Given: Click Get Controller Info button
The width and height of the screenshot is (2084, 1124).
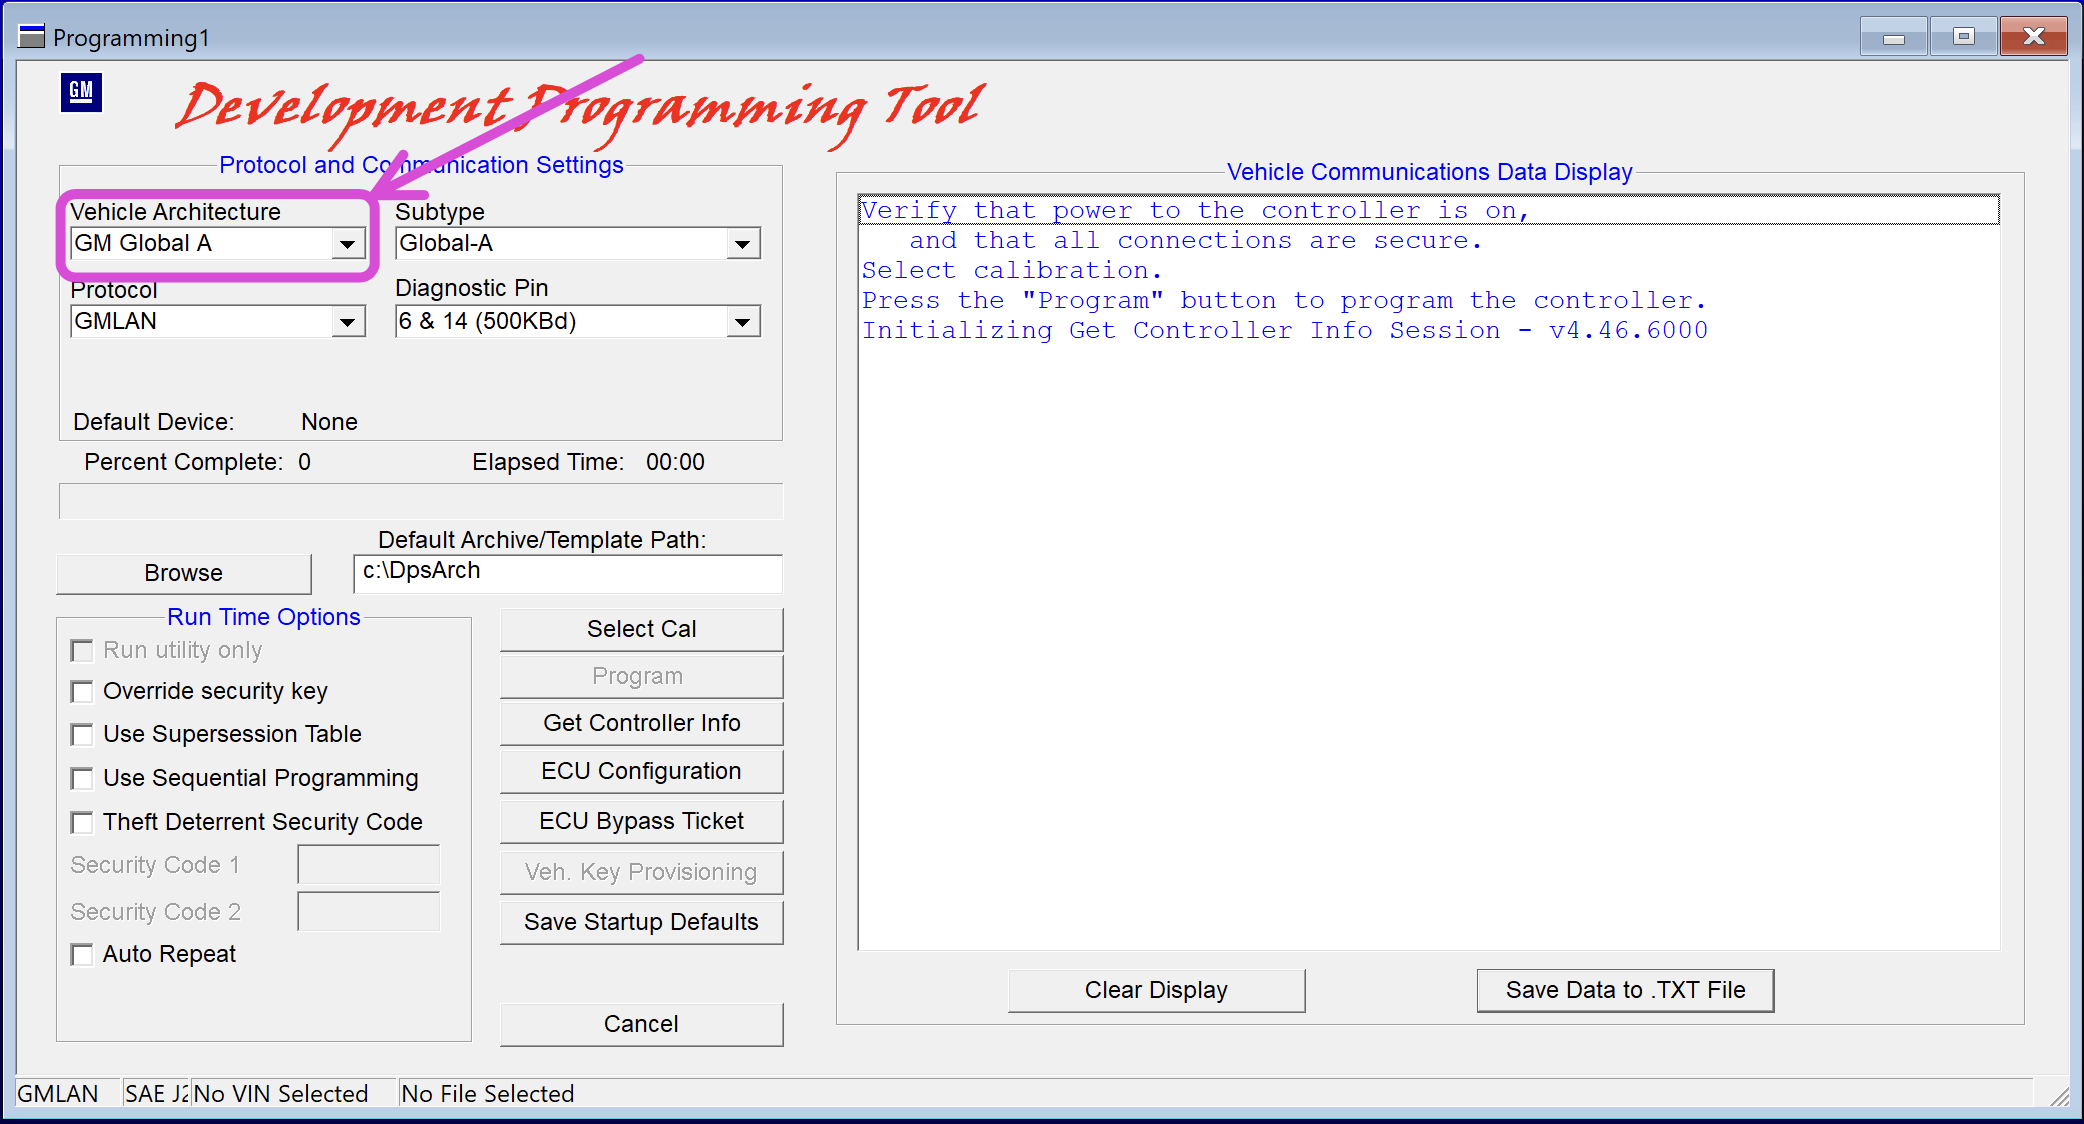Looking at the screenshot, I should pyautogui.click(x=641, y=723).
